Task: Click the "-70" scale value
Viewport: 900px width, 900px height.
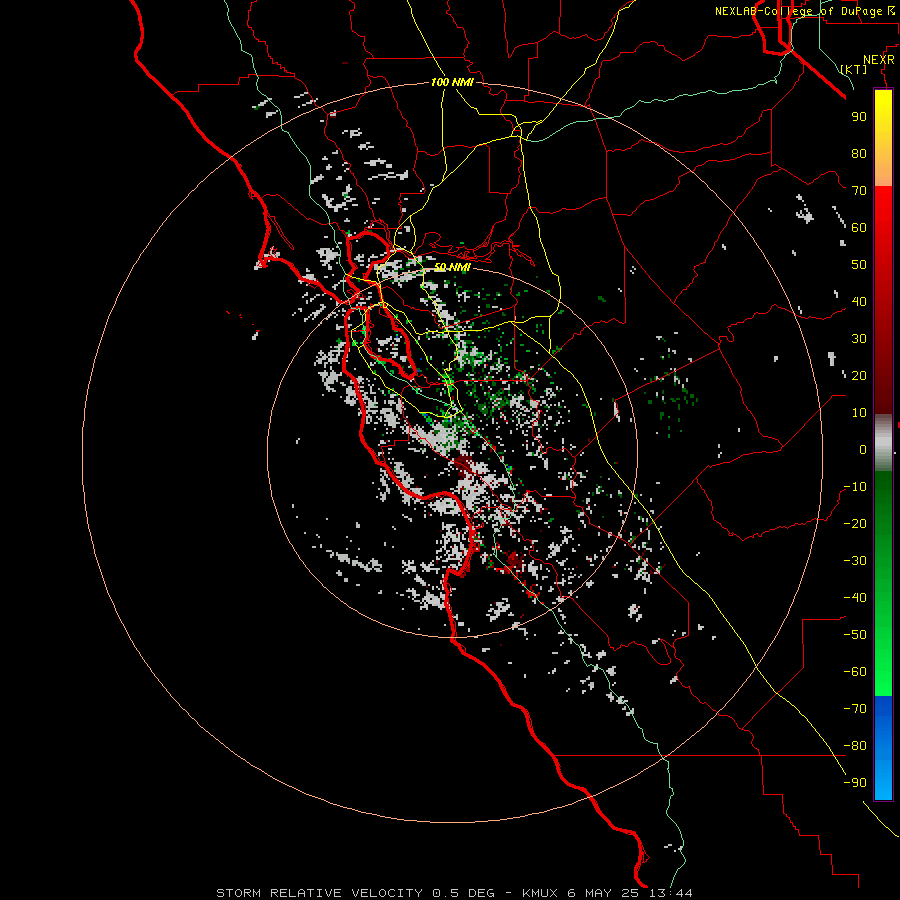Action: click(855, 709)
